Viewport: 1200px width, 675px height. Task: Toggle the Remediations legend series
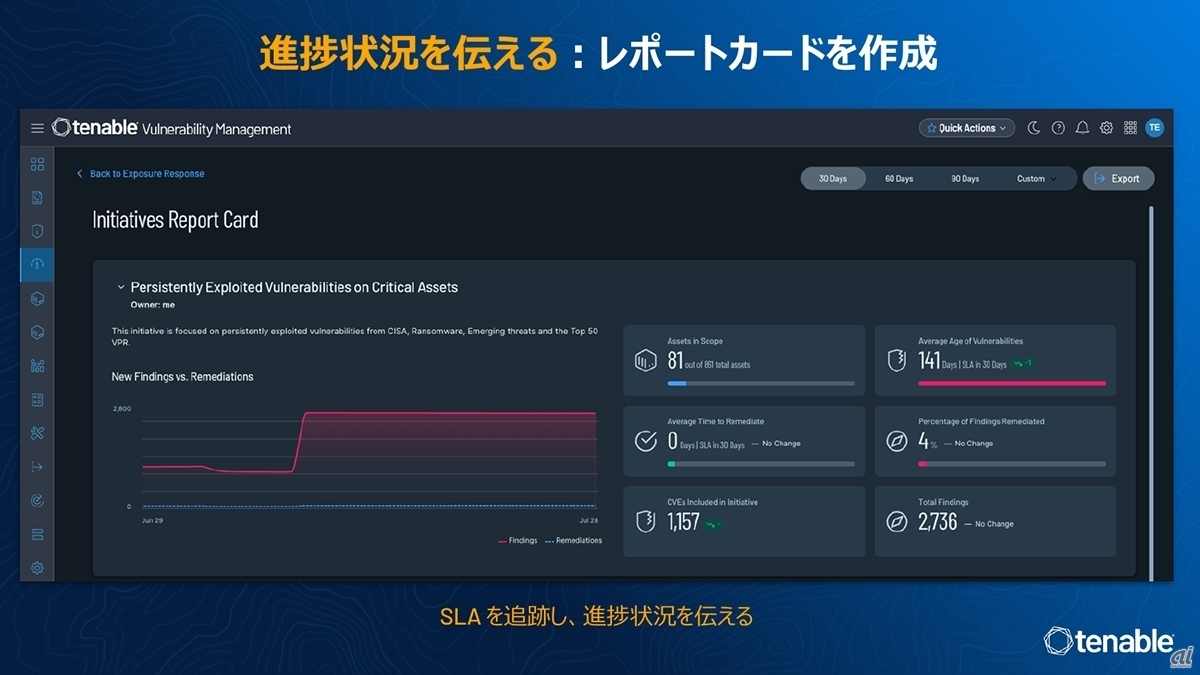pos(573,541)
